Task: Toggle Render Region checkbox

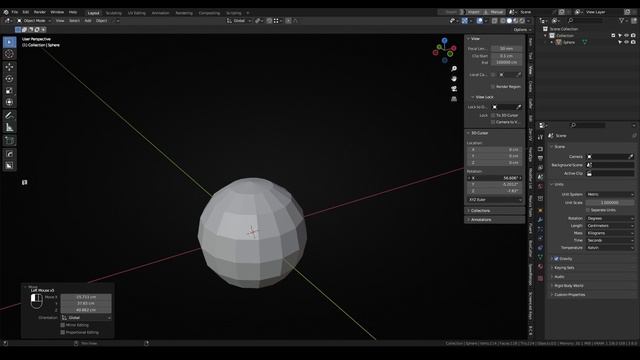Action: tap(493, 87)
